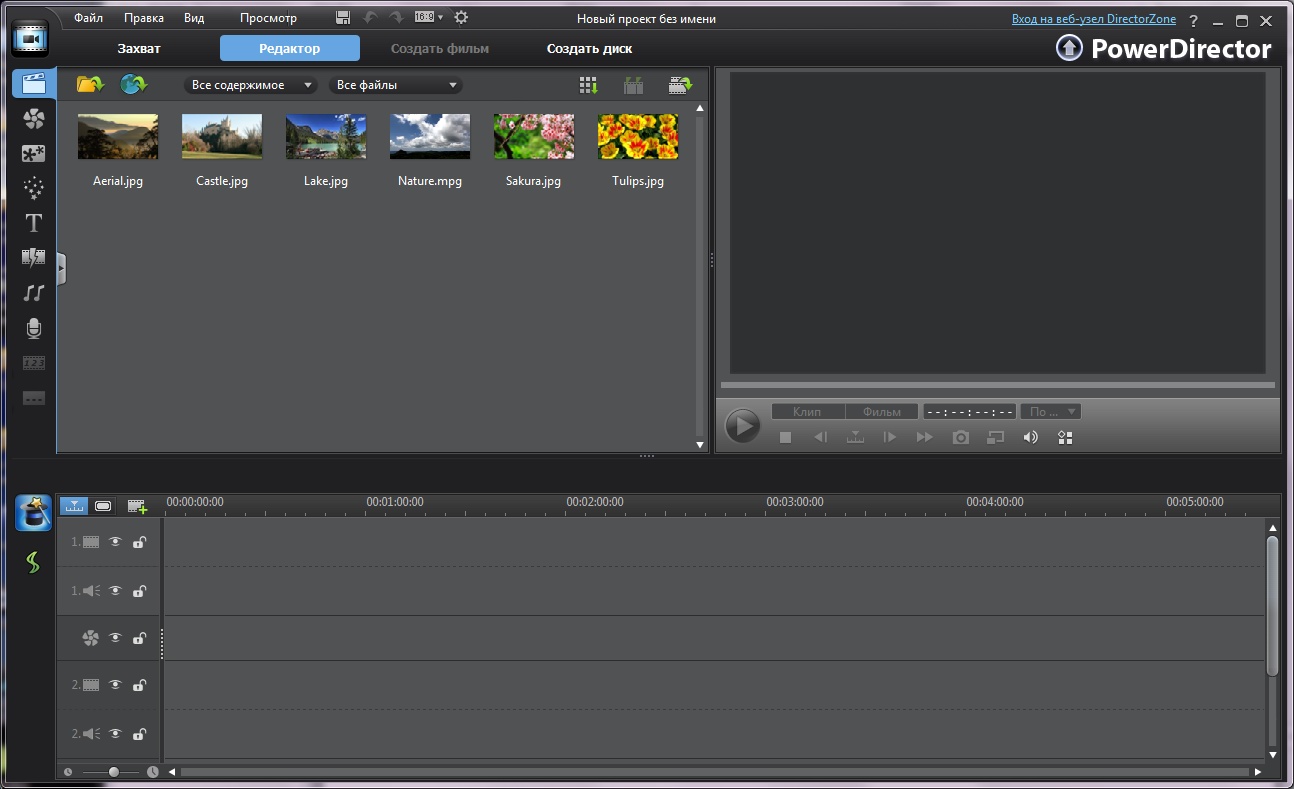Launch the Magic Movie Wizard icon
The height and width of the screenshot is (789, 1294).
[33, 513]
